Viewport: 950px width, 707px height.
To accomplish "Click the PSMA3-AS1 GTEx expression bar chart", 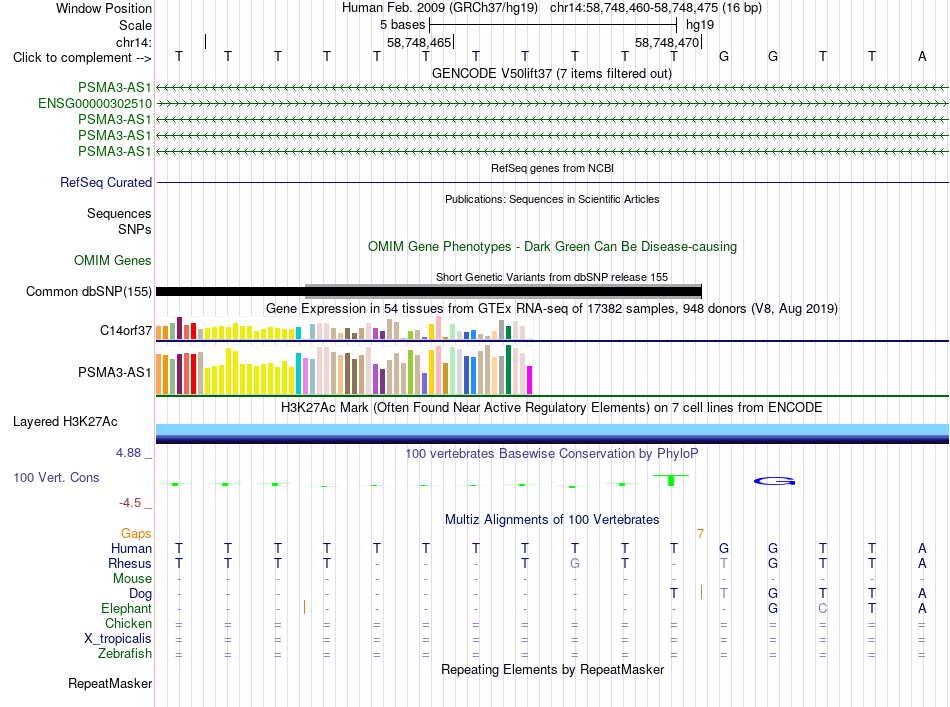I will 344,370.
